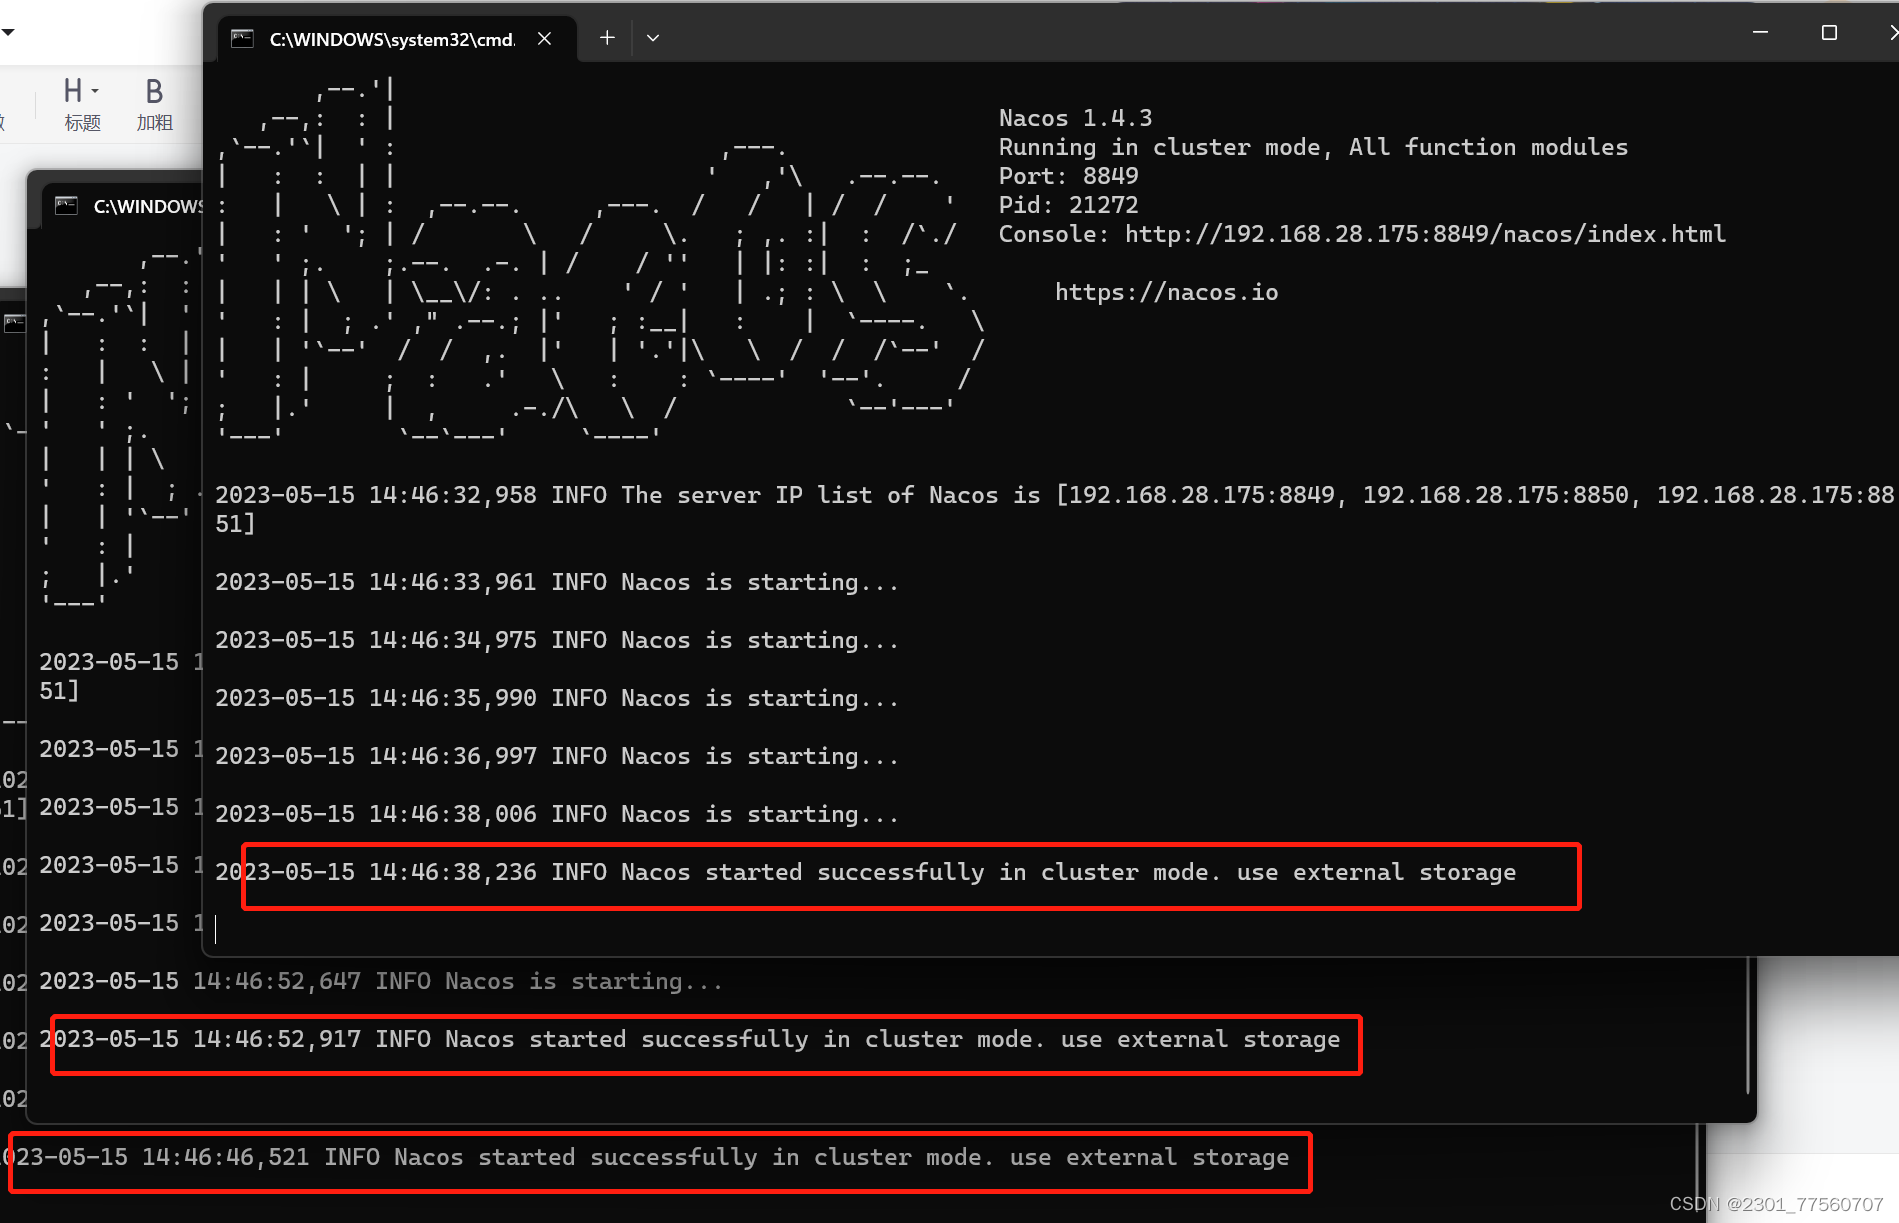Click the 14:46:52,647 'Nacos is starting...' line in second window
The width and height of the screenshot is (1899, 1223).
coord(380,981)
